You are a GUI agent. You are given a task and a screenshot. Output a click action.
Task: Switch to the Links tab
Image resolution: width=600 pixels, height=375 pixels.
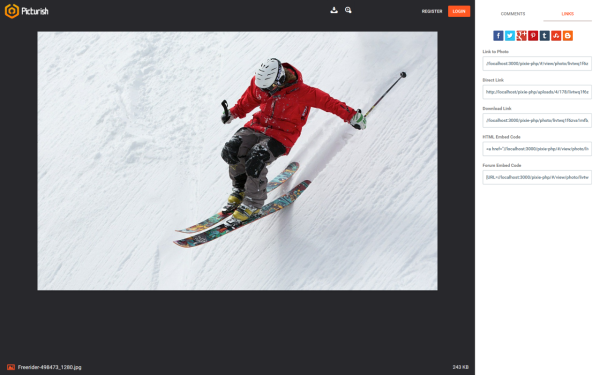click(567, 14)
